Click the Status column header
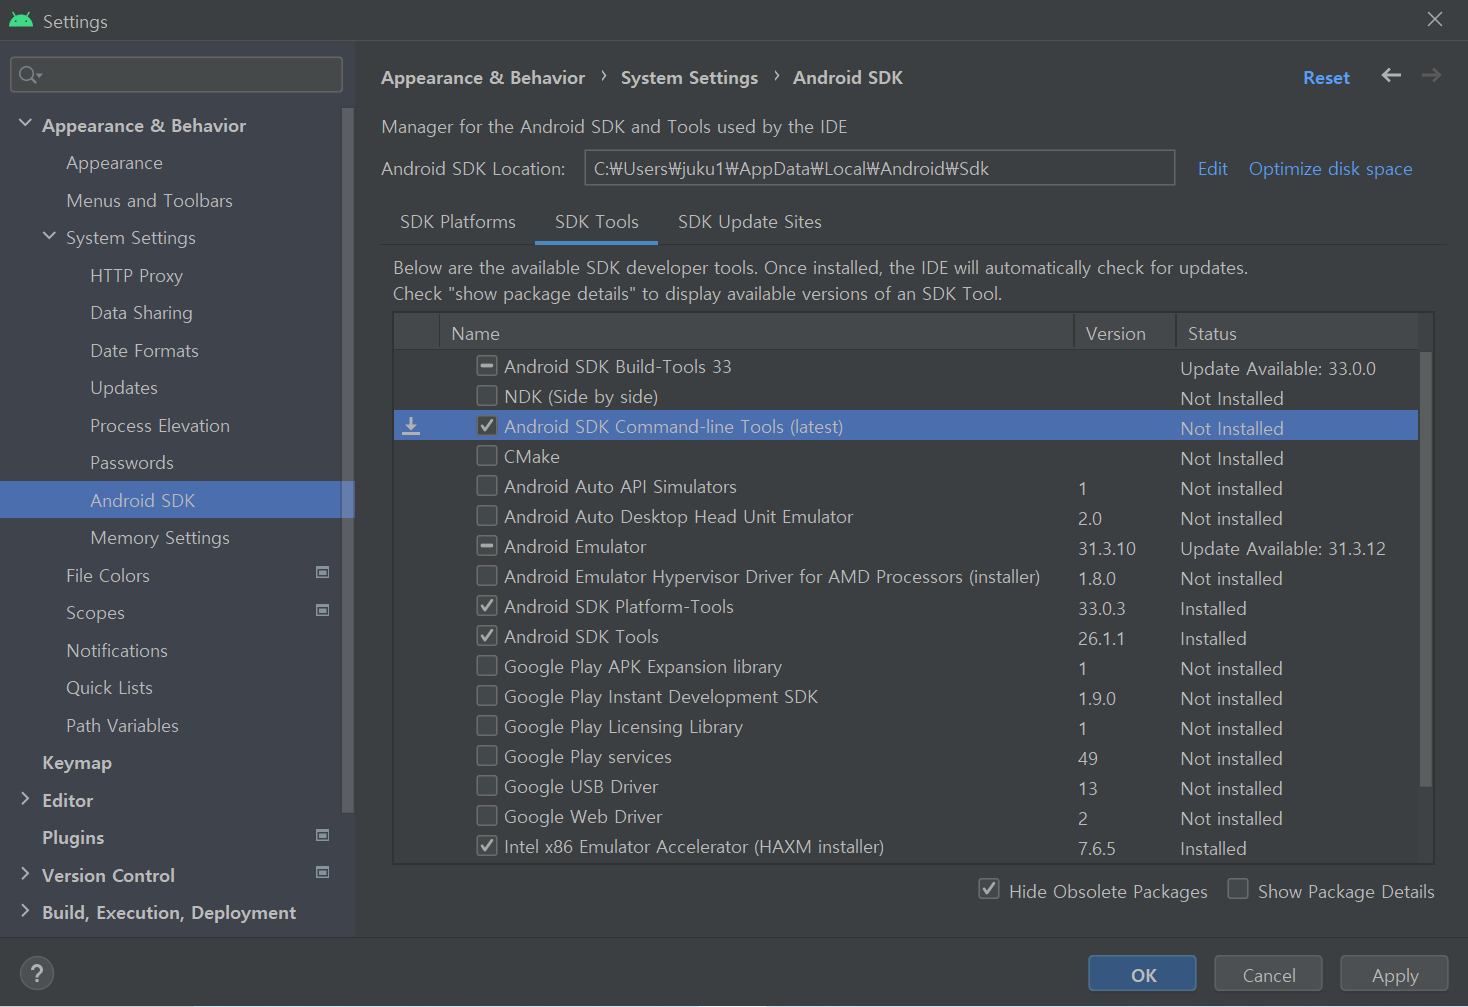1468x1007 pixels. (x=1297, y=333)
